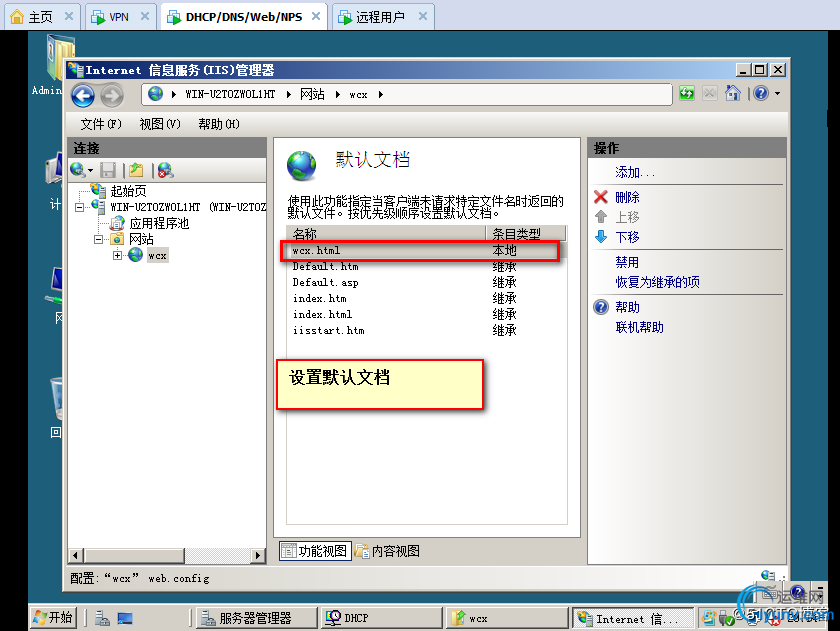
Task: Sort by the 名称 column header
Action: coord(386,234)
